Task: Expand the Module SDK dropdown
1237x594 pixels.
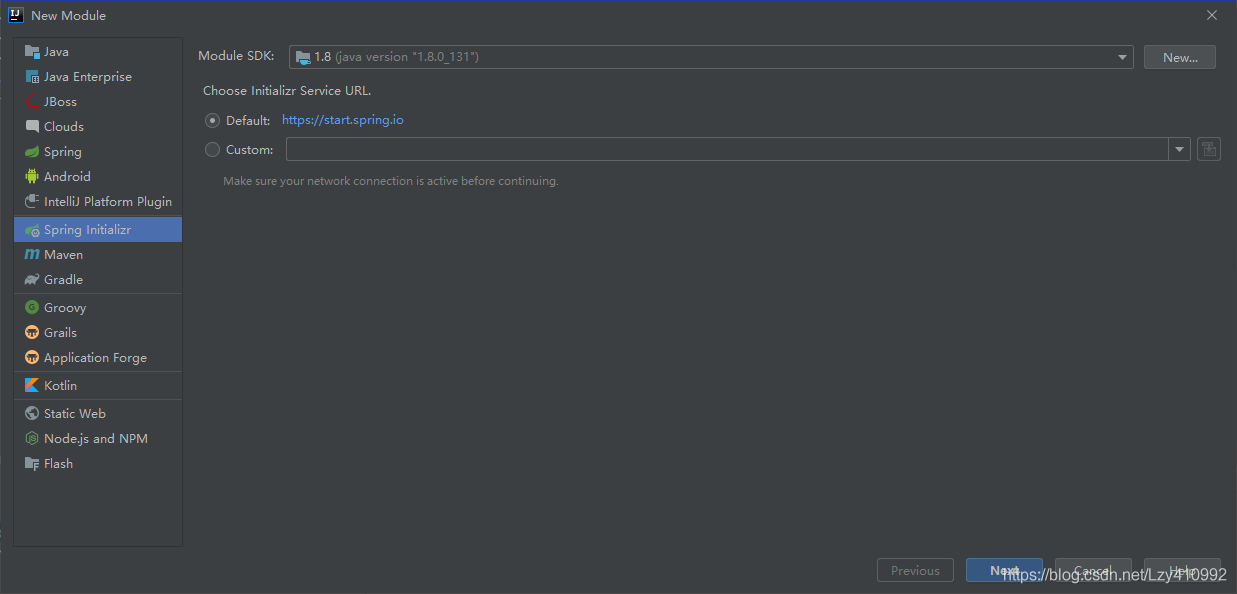Action: [1122, 57]
